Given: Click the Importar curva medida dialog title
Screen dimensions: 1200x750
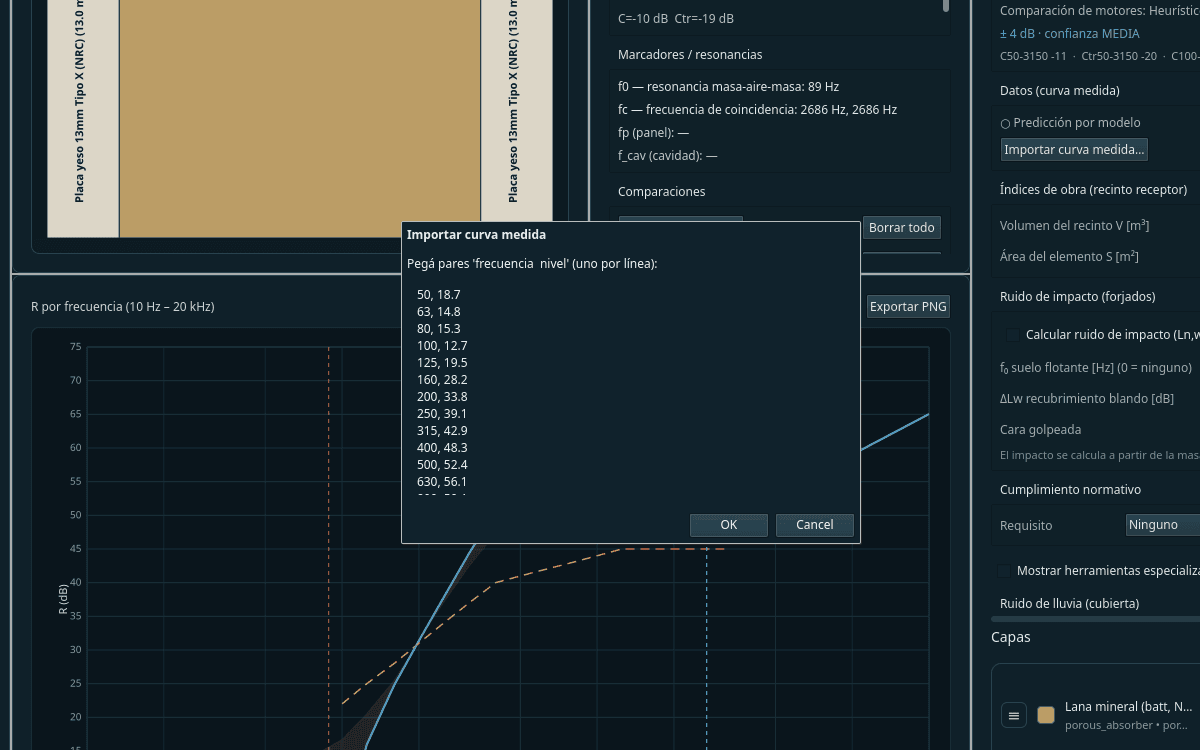Looking at the screenshot, I should pyautogui.click(x=476, y=234).
